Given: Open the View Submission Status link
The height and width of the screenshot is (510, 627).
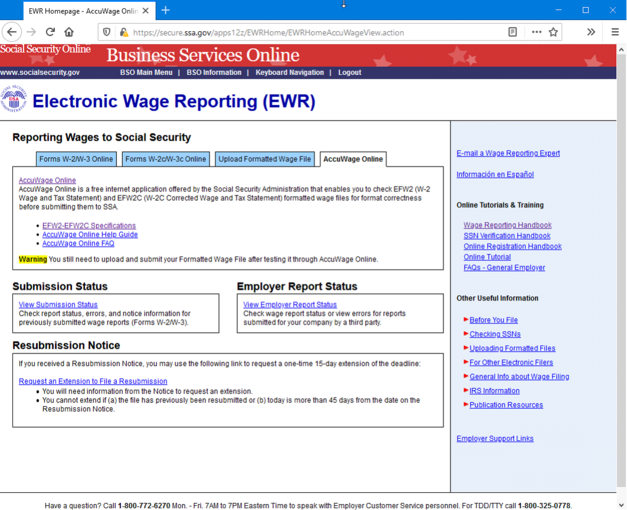Looking at the screenshot, I should tap(58, 305).
